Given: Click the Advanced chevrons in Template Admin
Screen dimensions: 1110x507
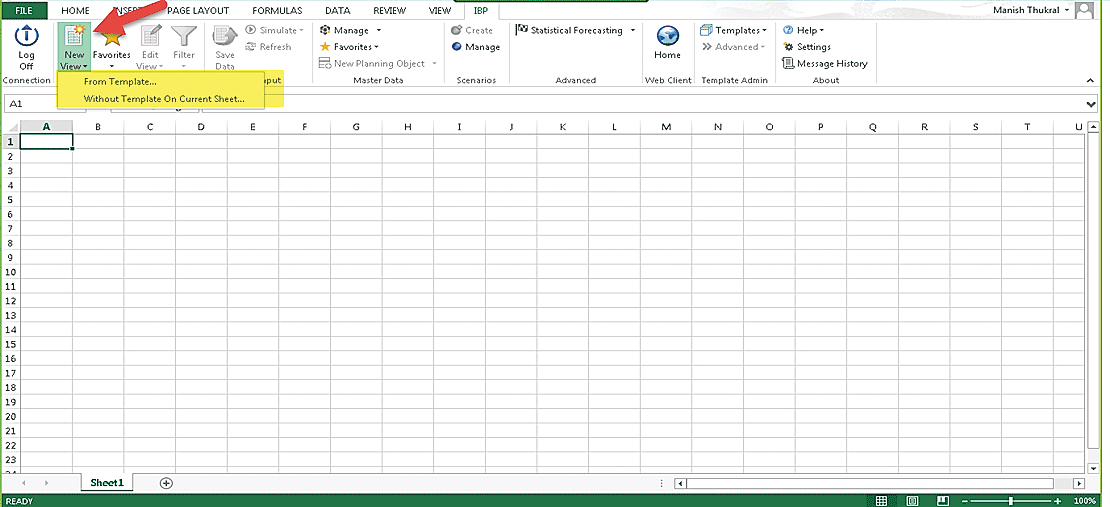Looking at the screenshot, I should pyautogui.click(x=706, y=47).
